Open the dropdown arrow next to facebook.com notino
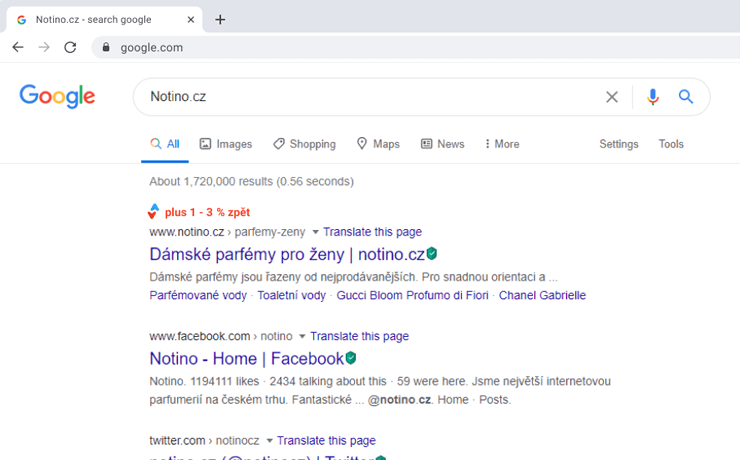The image size is (740, 460). 302,336
